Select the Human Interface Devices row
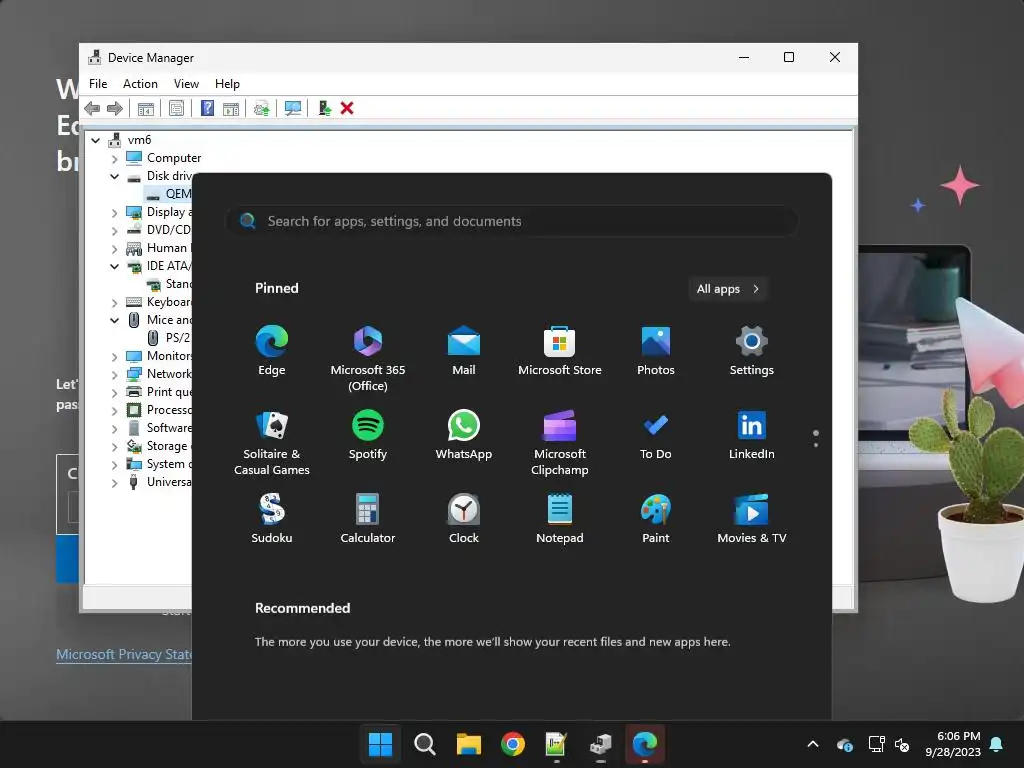The width and height of the screenshot is (1024, 768). point(158,248)
